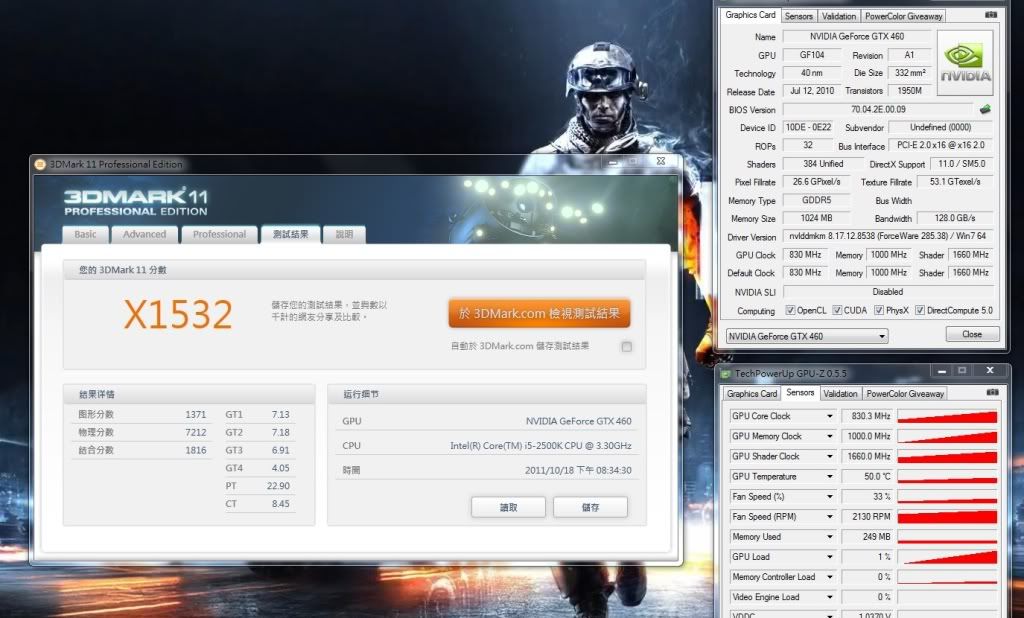Open Validation tab in upper GPU-Z window

[x=839, y=16]
